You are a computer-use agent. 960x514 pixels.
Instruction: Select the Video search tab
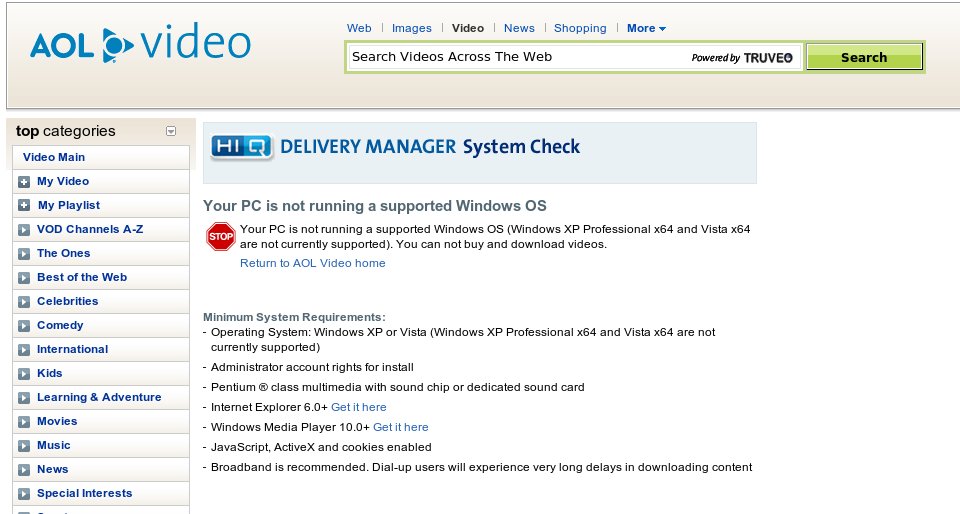[468, 28]
